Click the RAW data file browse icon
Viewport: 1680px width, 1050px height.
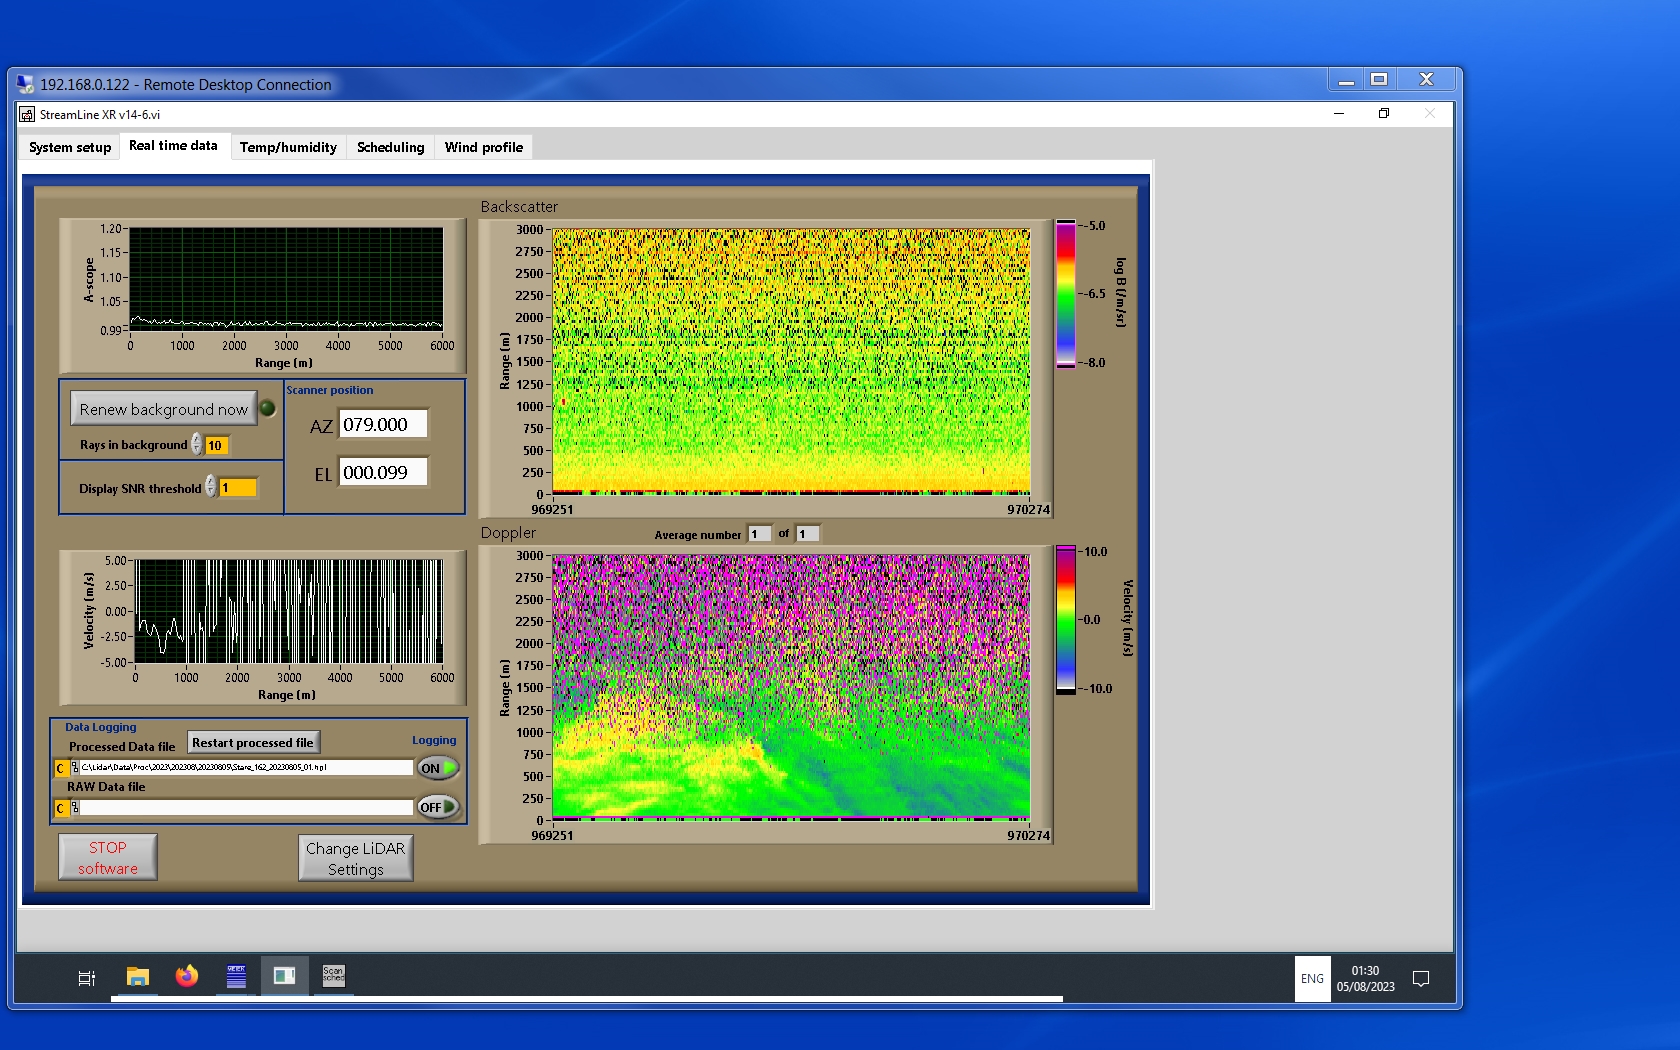point(75,807)
